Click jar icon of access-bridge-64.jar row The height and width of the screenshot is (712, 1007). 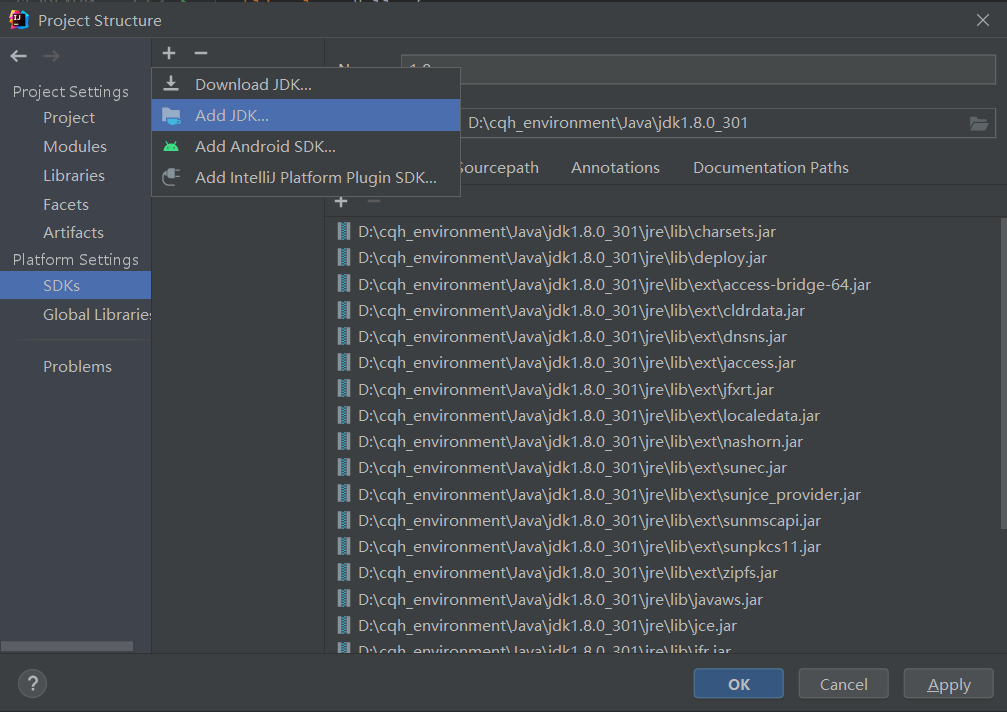pyautogui.click(x=344, y=284)
